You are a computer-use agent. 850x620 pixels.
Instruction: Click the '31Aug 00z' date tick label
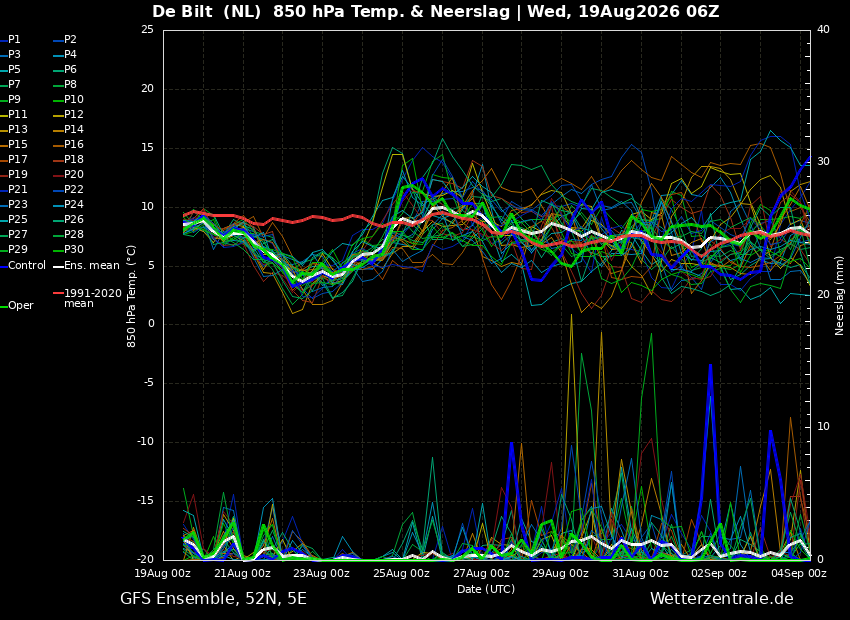(640, 573)
